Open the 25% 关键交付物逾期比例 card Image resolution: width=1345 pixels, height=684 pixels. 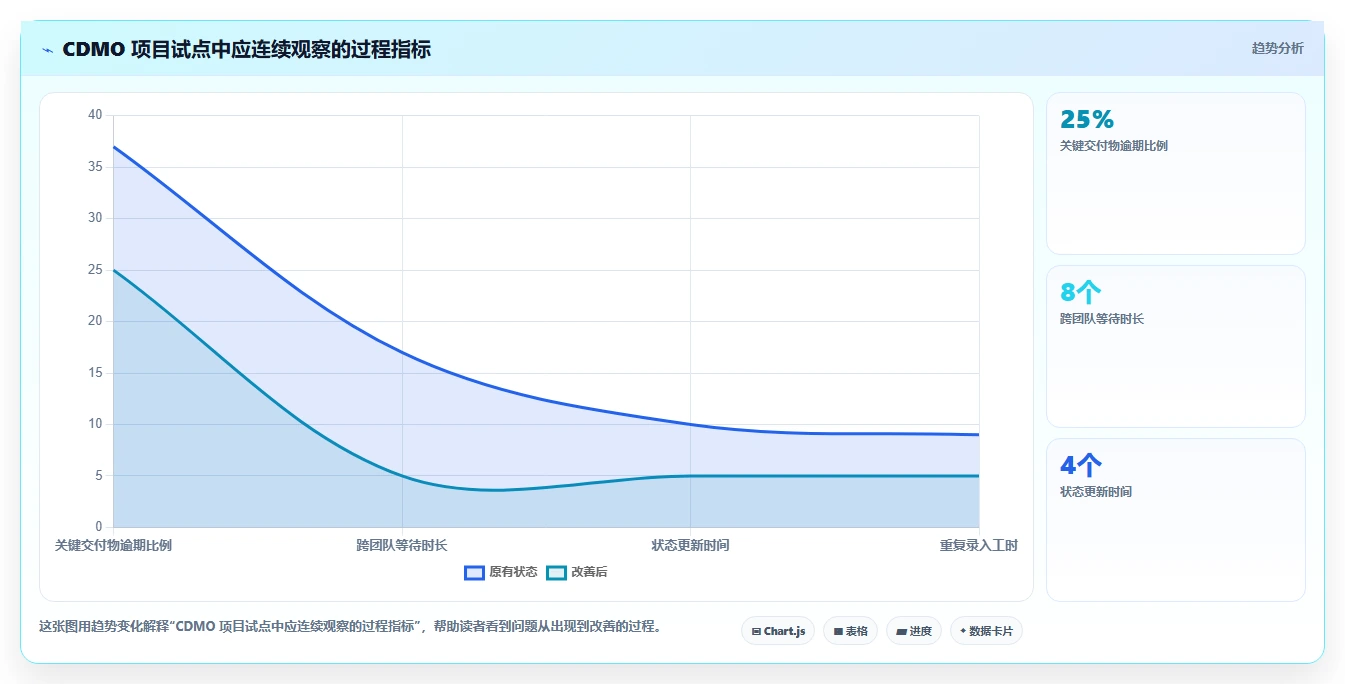pos(1176,173)
